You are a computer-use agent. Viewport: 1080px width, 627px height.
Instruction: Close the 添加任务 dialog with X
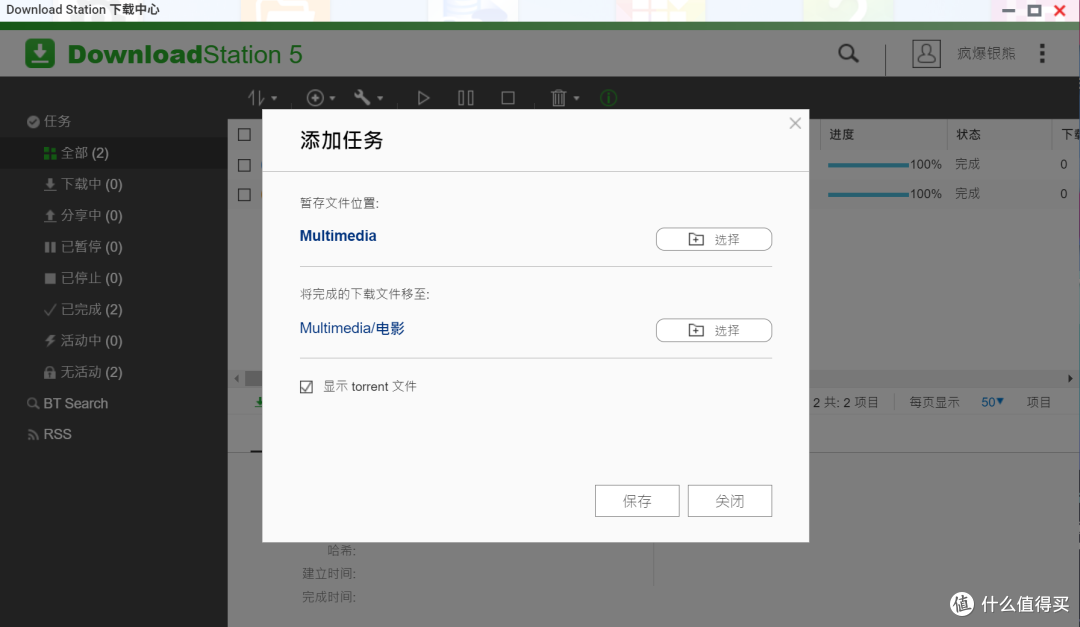pyautogui.click(x=795, y=123)
